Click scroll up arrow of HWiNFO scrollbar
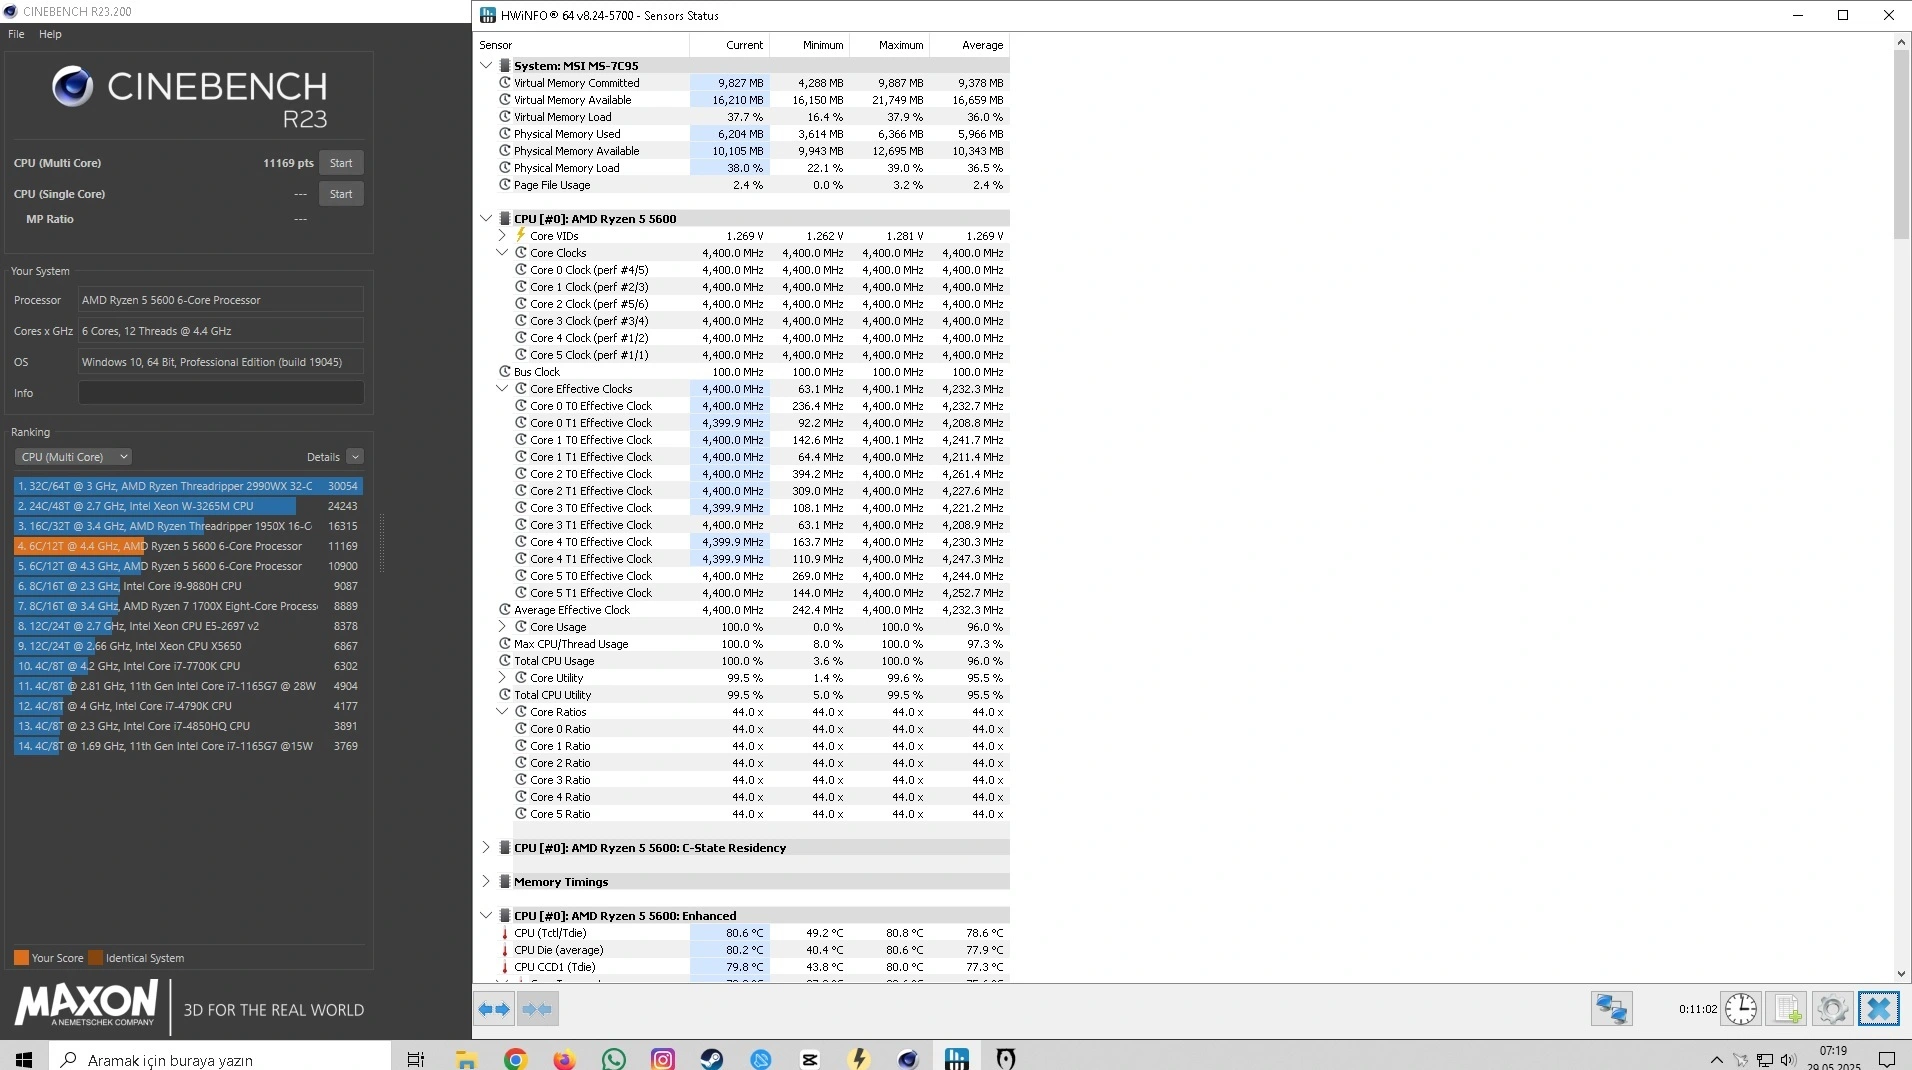1912x1070 pixels. coord(1901,42)
